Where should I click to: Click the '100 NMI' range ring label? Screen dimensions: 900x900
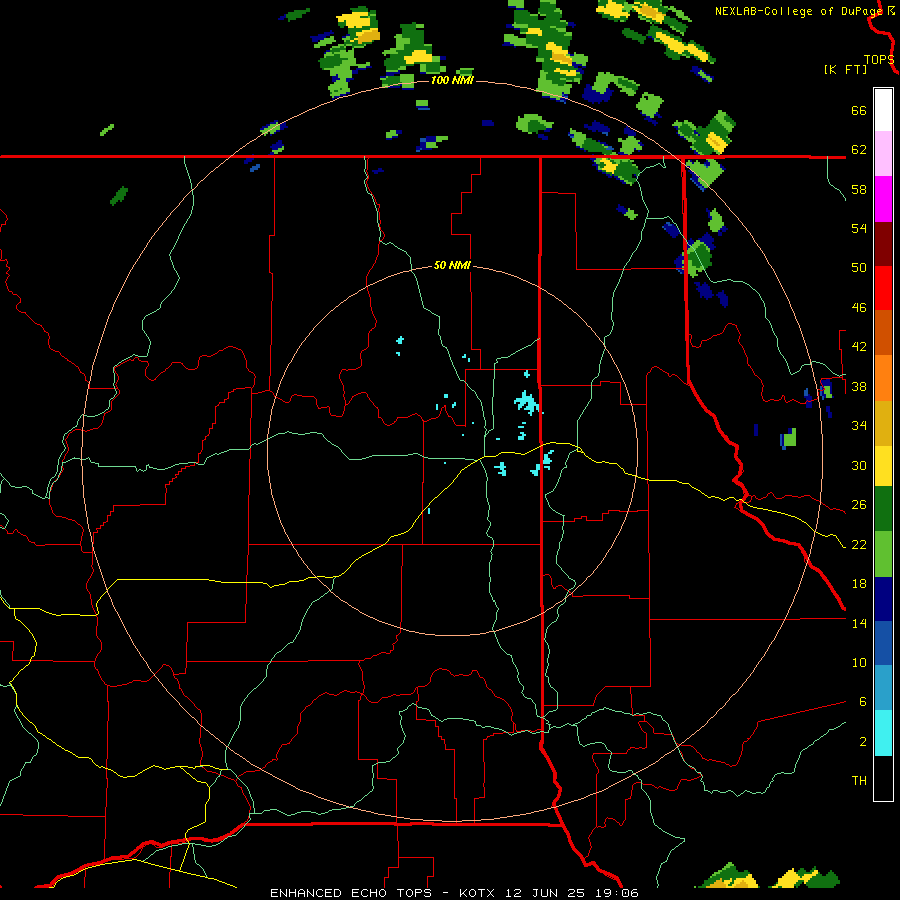click(452, 80)
